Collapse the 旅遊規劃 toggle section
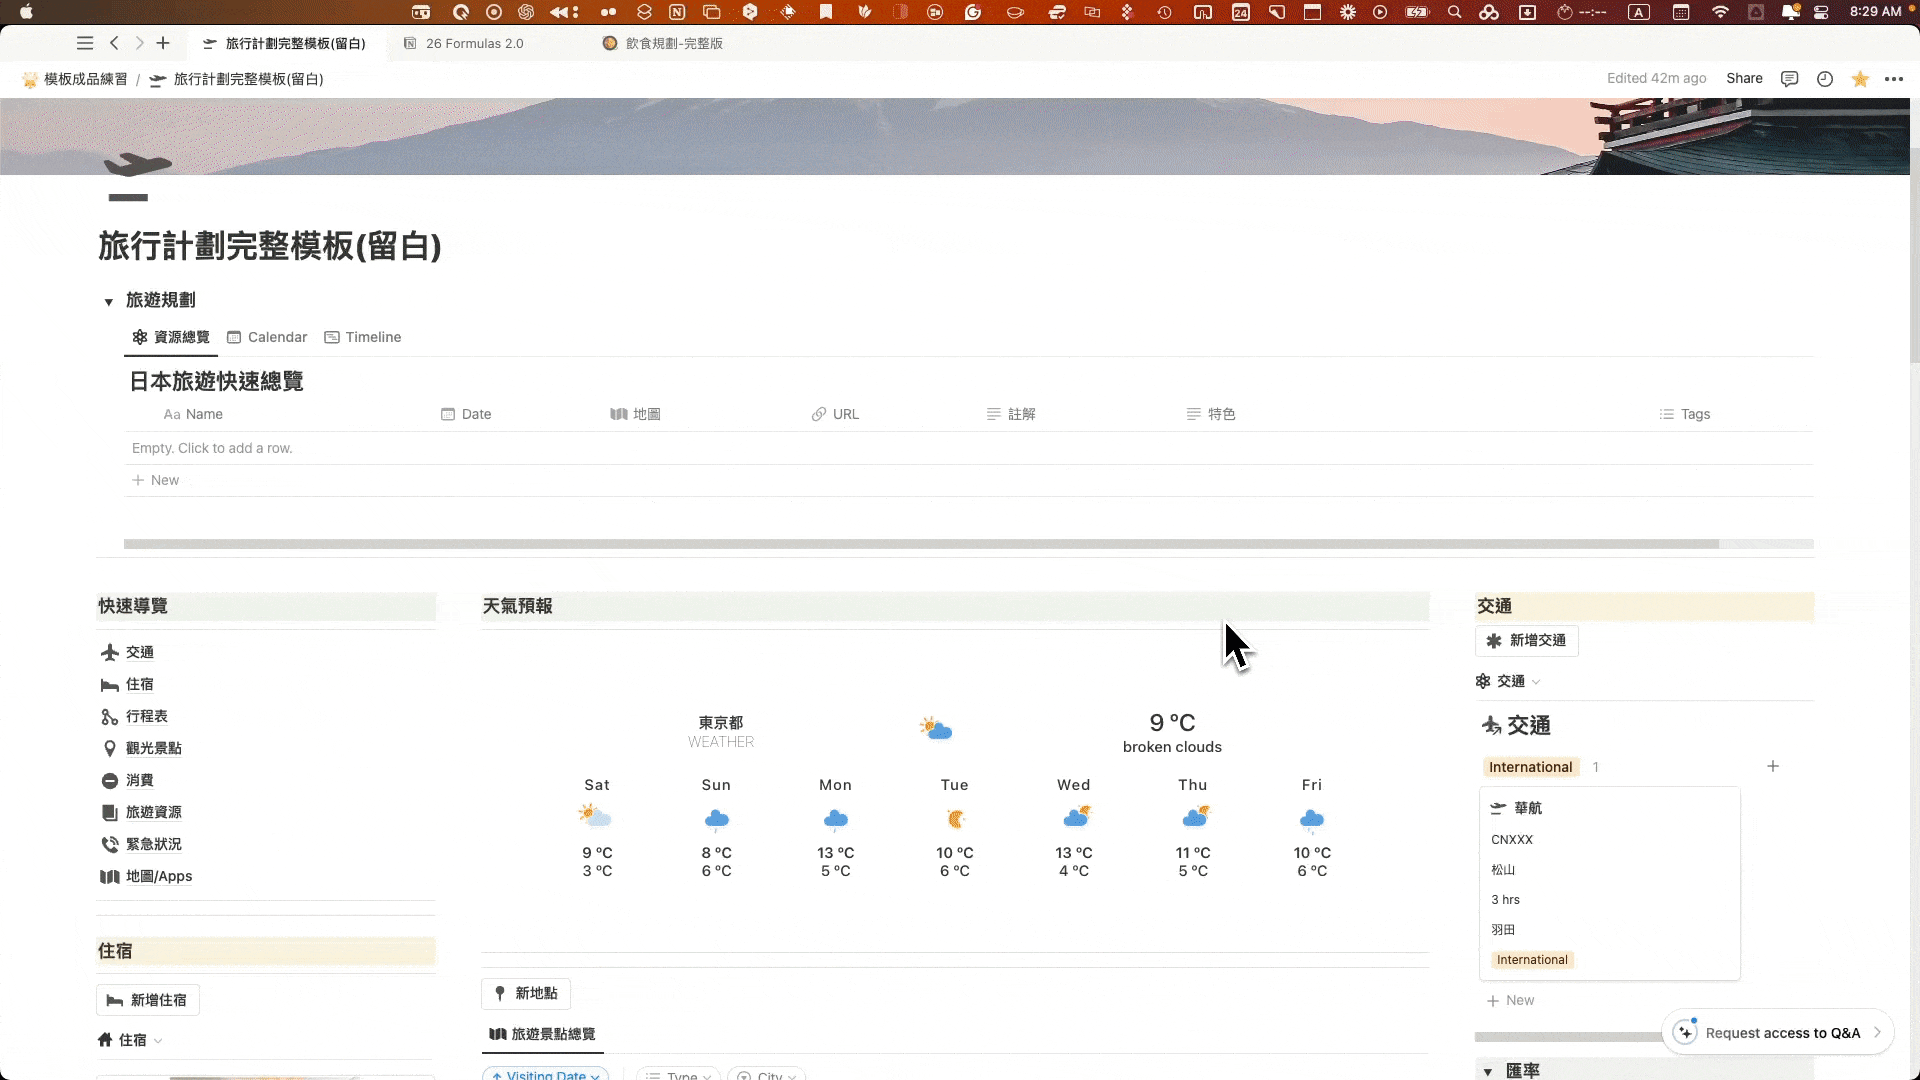Viewport: 1920px width, 1080px height. pos(109,302)
